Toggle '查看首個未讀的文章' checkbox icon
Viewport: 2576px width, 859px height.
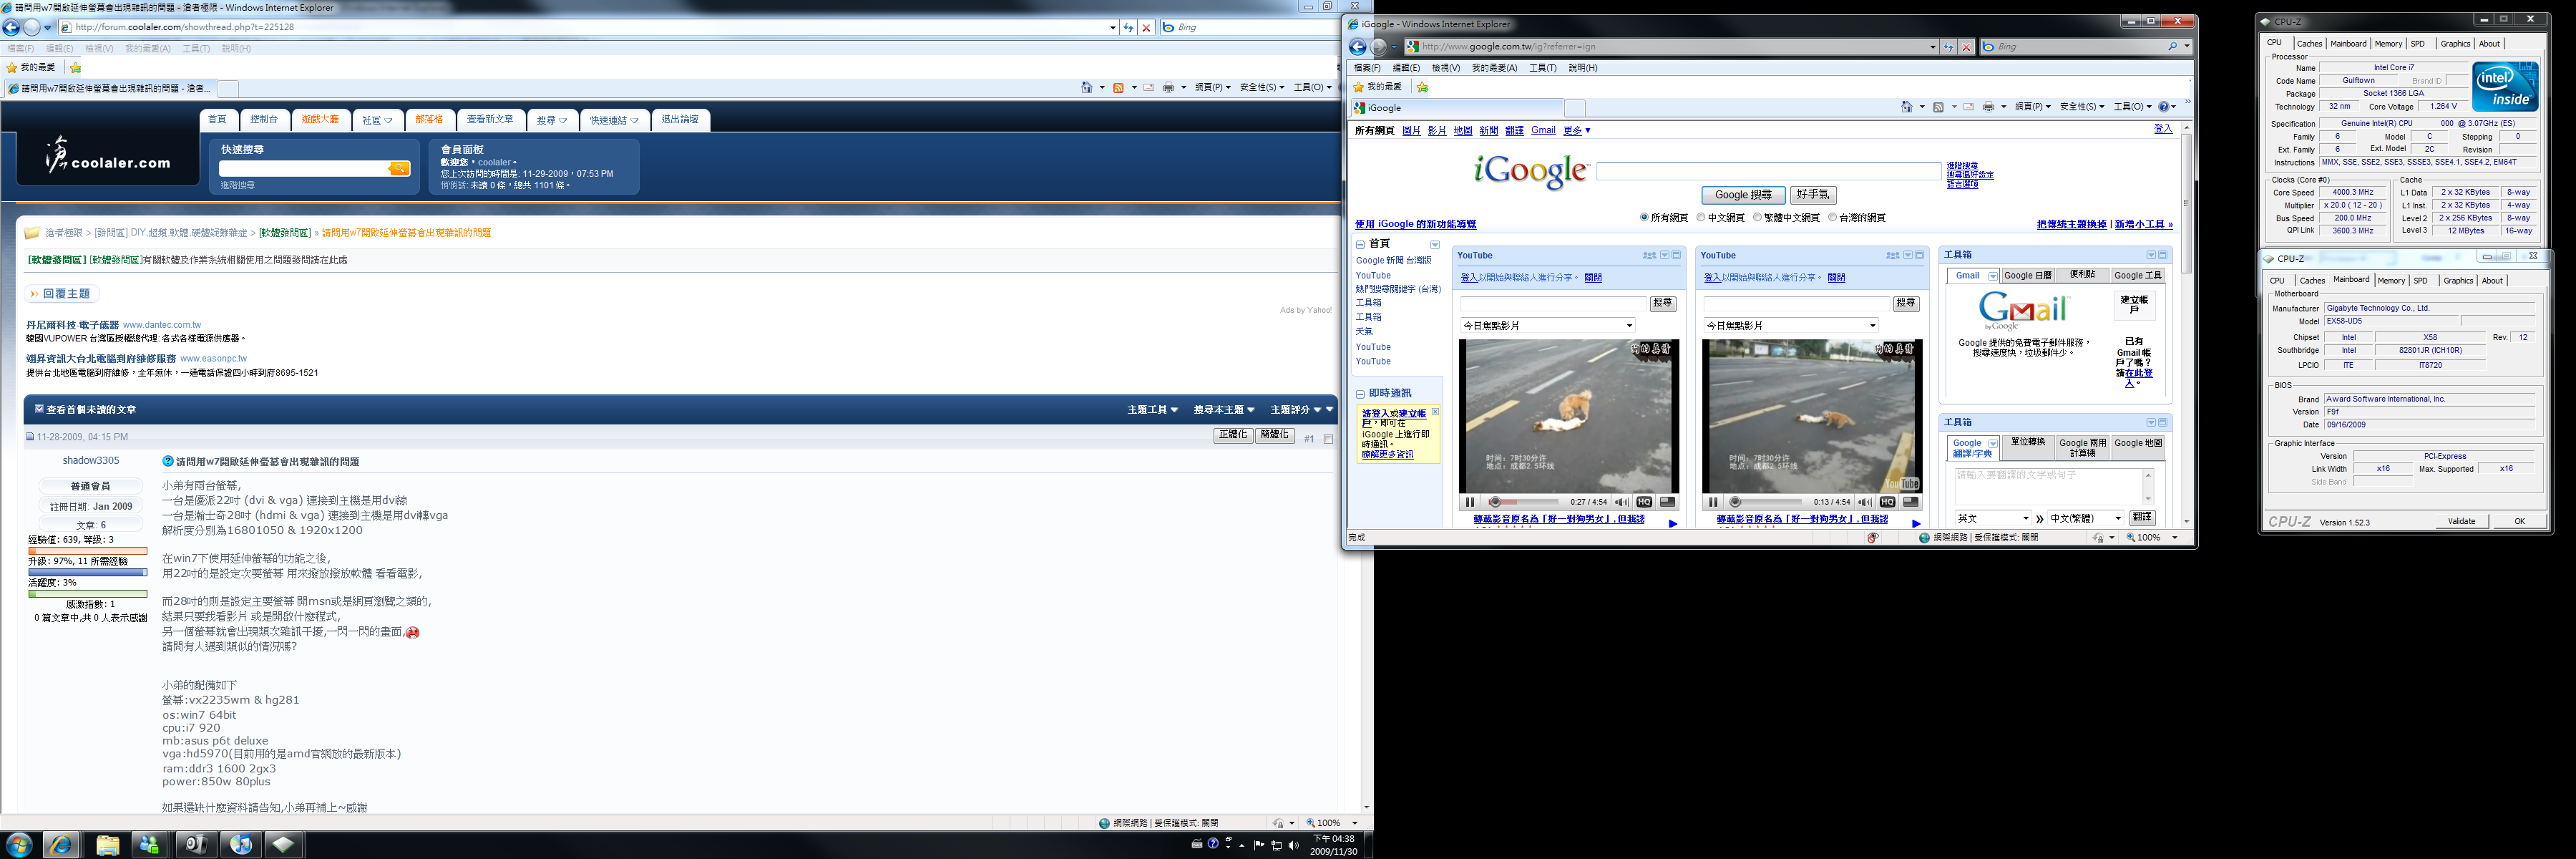(39, 409)
